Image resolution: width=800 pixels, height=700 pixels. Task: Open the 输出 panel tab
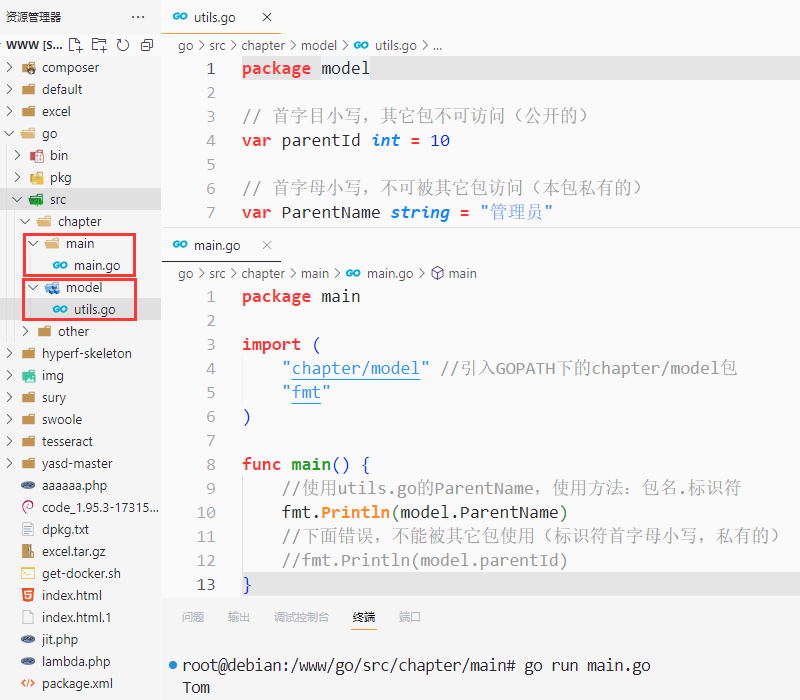[x=239, y=617]
